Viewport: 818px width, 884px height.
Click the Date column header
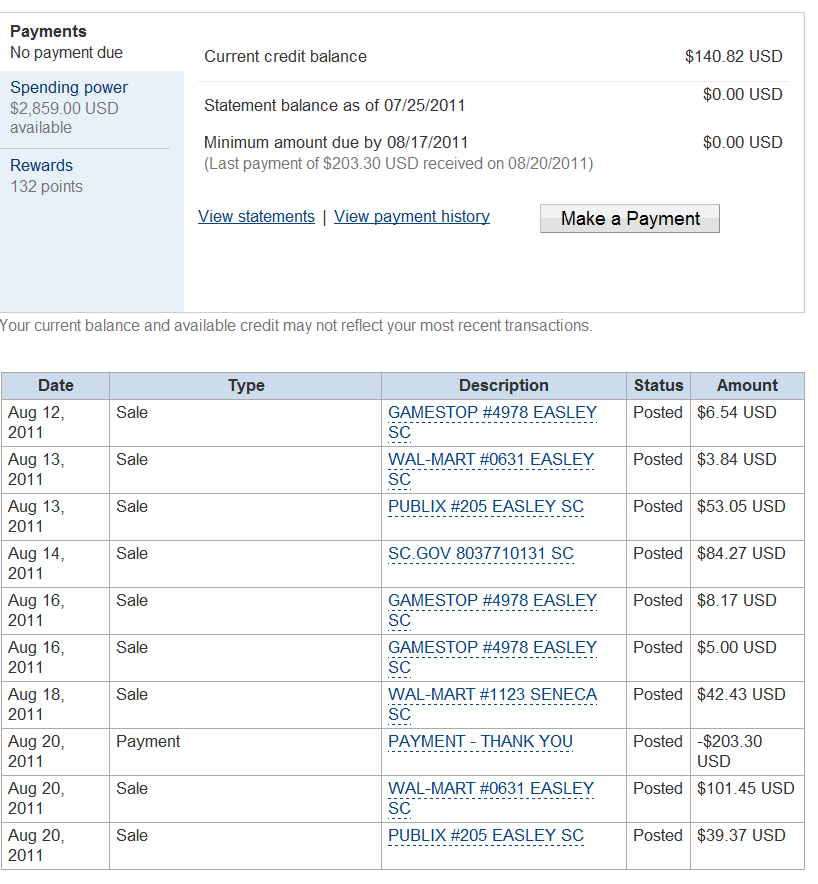tap(55, 386)
